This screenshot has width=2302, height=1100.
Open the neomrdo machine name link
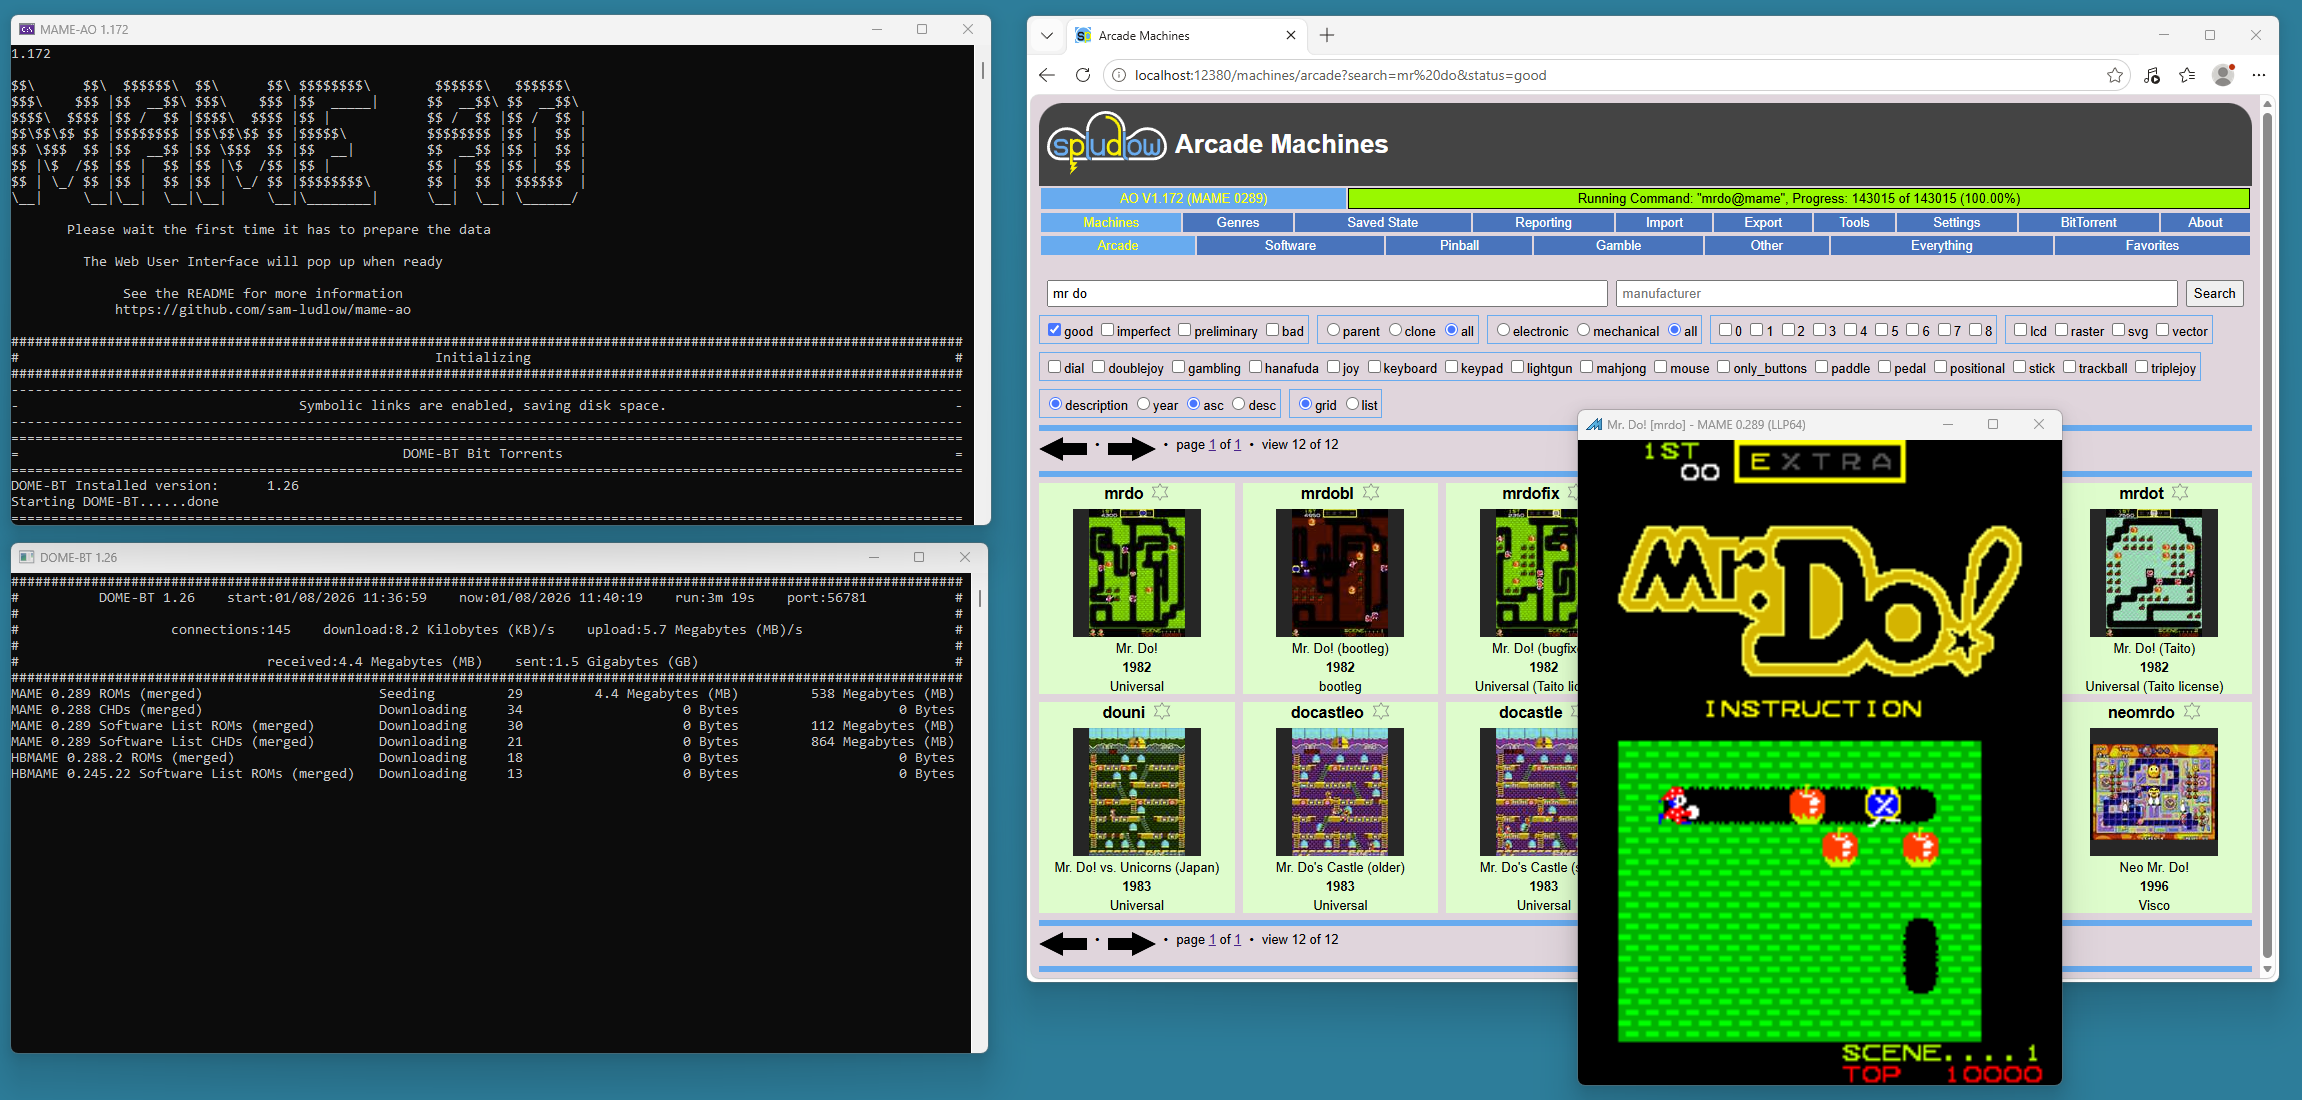pos(2141,712)
